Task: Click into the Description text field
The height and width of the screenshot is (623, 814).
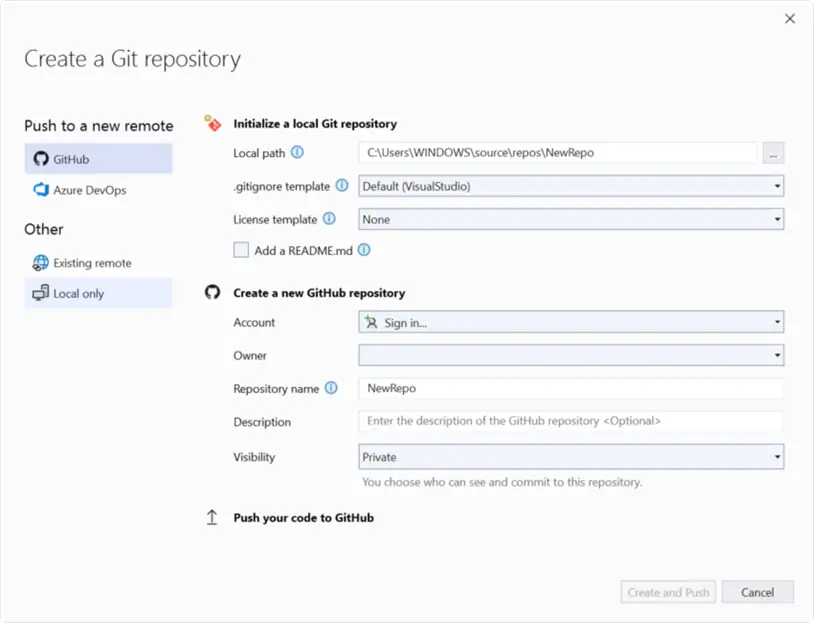Action: point(570,422)
